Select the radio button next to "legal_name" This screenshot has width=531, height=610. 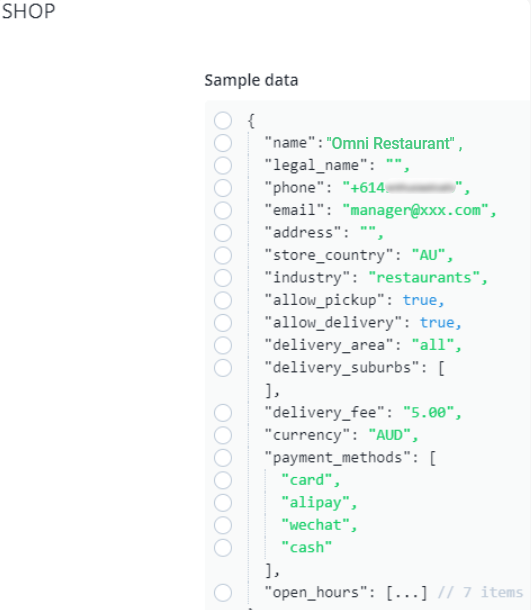(x=223, y=165)
